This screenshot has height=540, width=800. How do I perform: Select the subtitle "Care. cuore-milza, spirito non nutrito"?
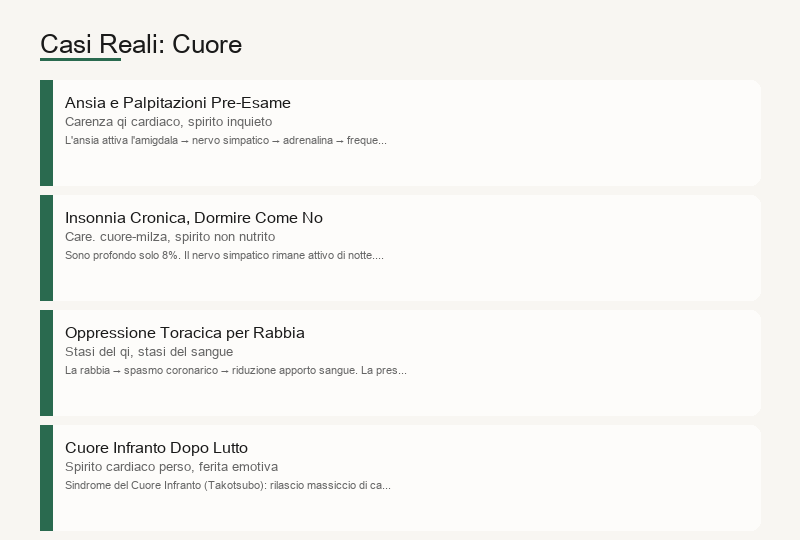coord(170,237)
